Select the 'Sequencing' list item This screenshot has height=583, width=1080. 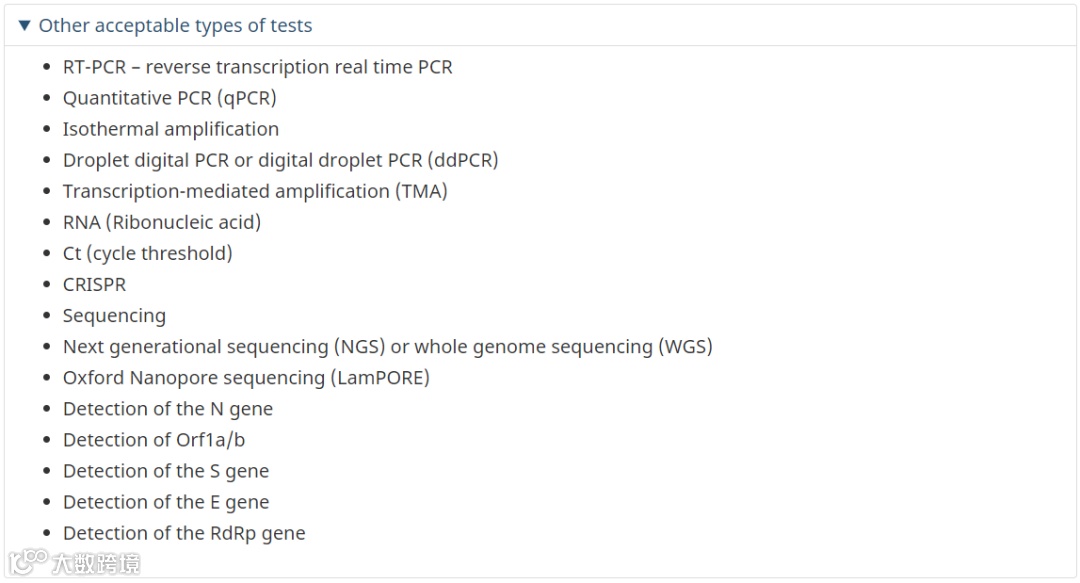click(x=114, y=316)
